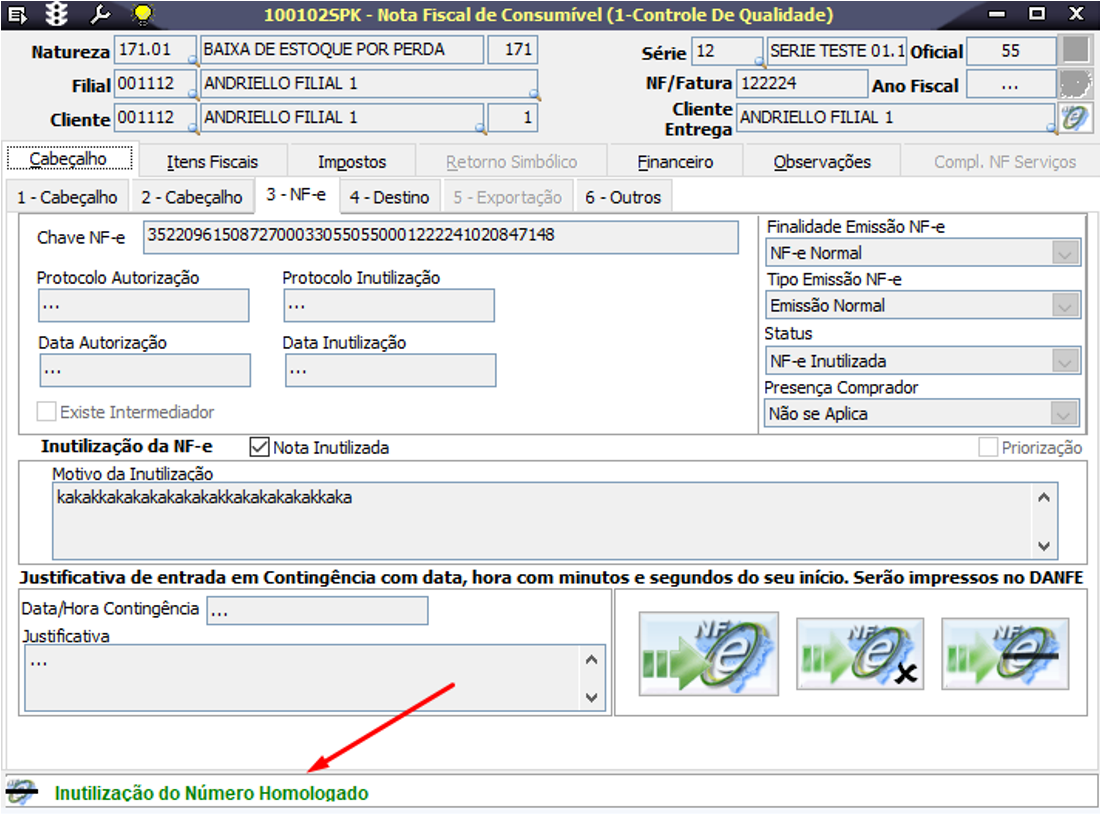Click the Retorno Simbólico tab
The height and width of the screenshot is (814, 1100).
(x=511, y=161)
